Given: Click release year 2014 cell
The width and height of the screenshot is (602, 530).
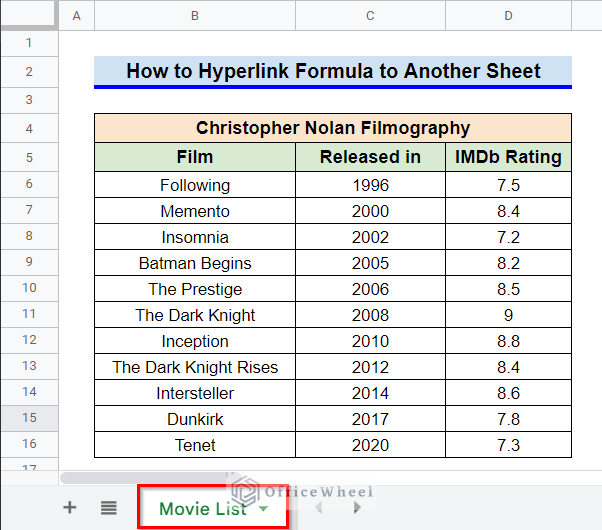Looking at the screenshot, I should coord(370,393).
